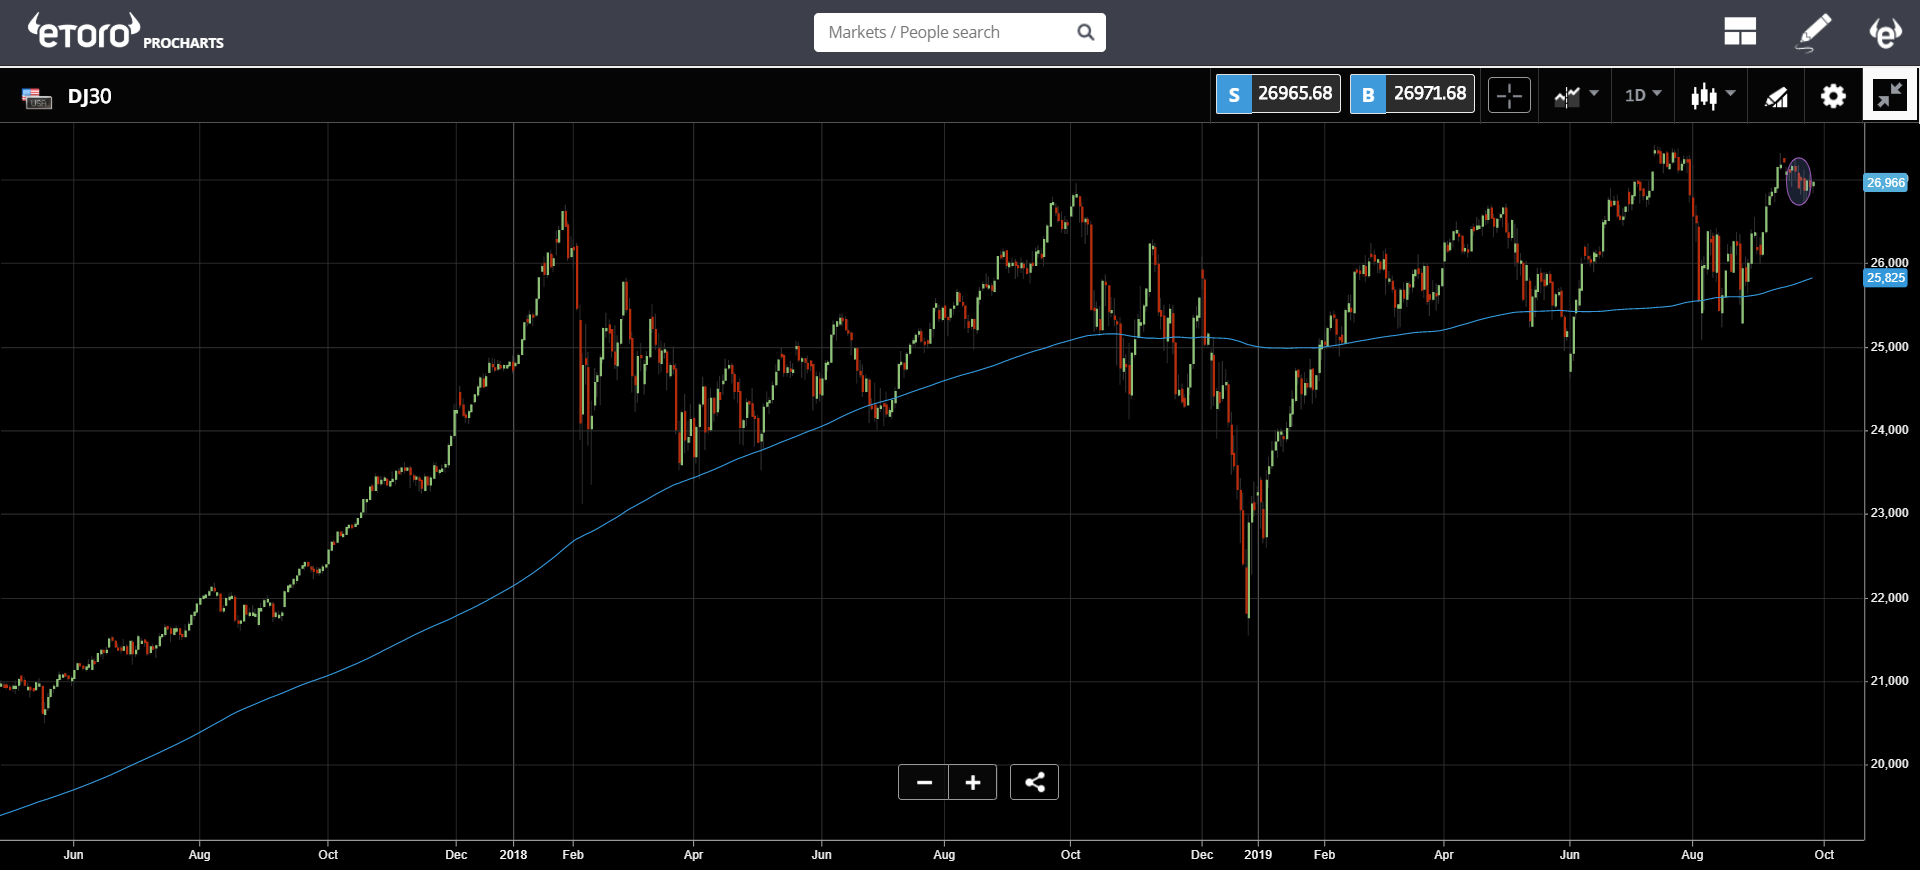Screen dimensions: 1920x870
Task: Share the chart using the share icon
Action: point(1034,782)
